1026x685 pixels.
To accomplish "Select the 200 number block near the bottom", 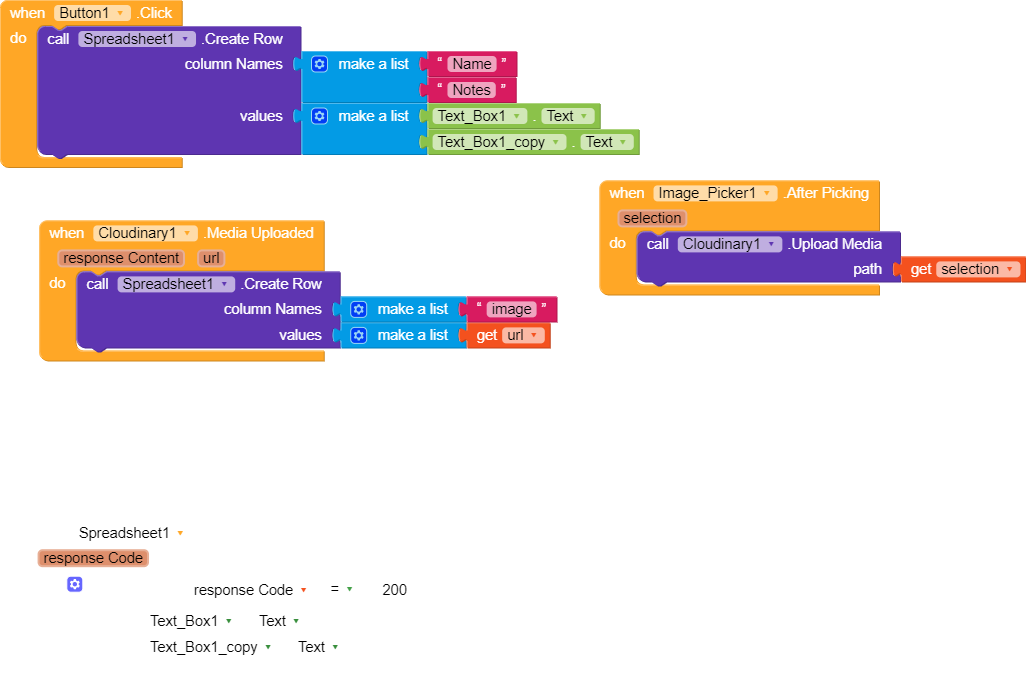I will (393, 589).
